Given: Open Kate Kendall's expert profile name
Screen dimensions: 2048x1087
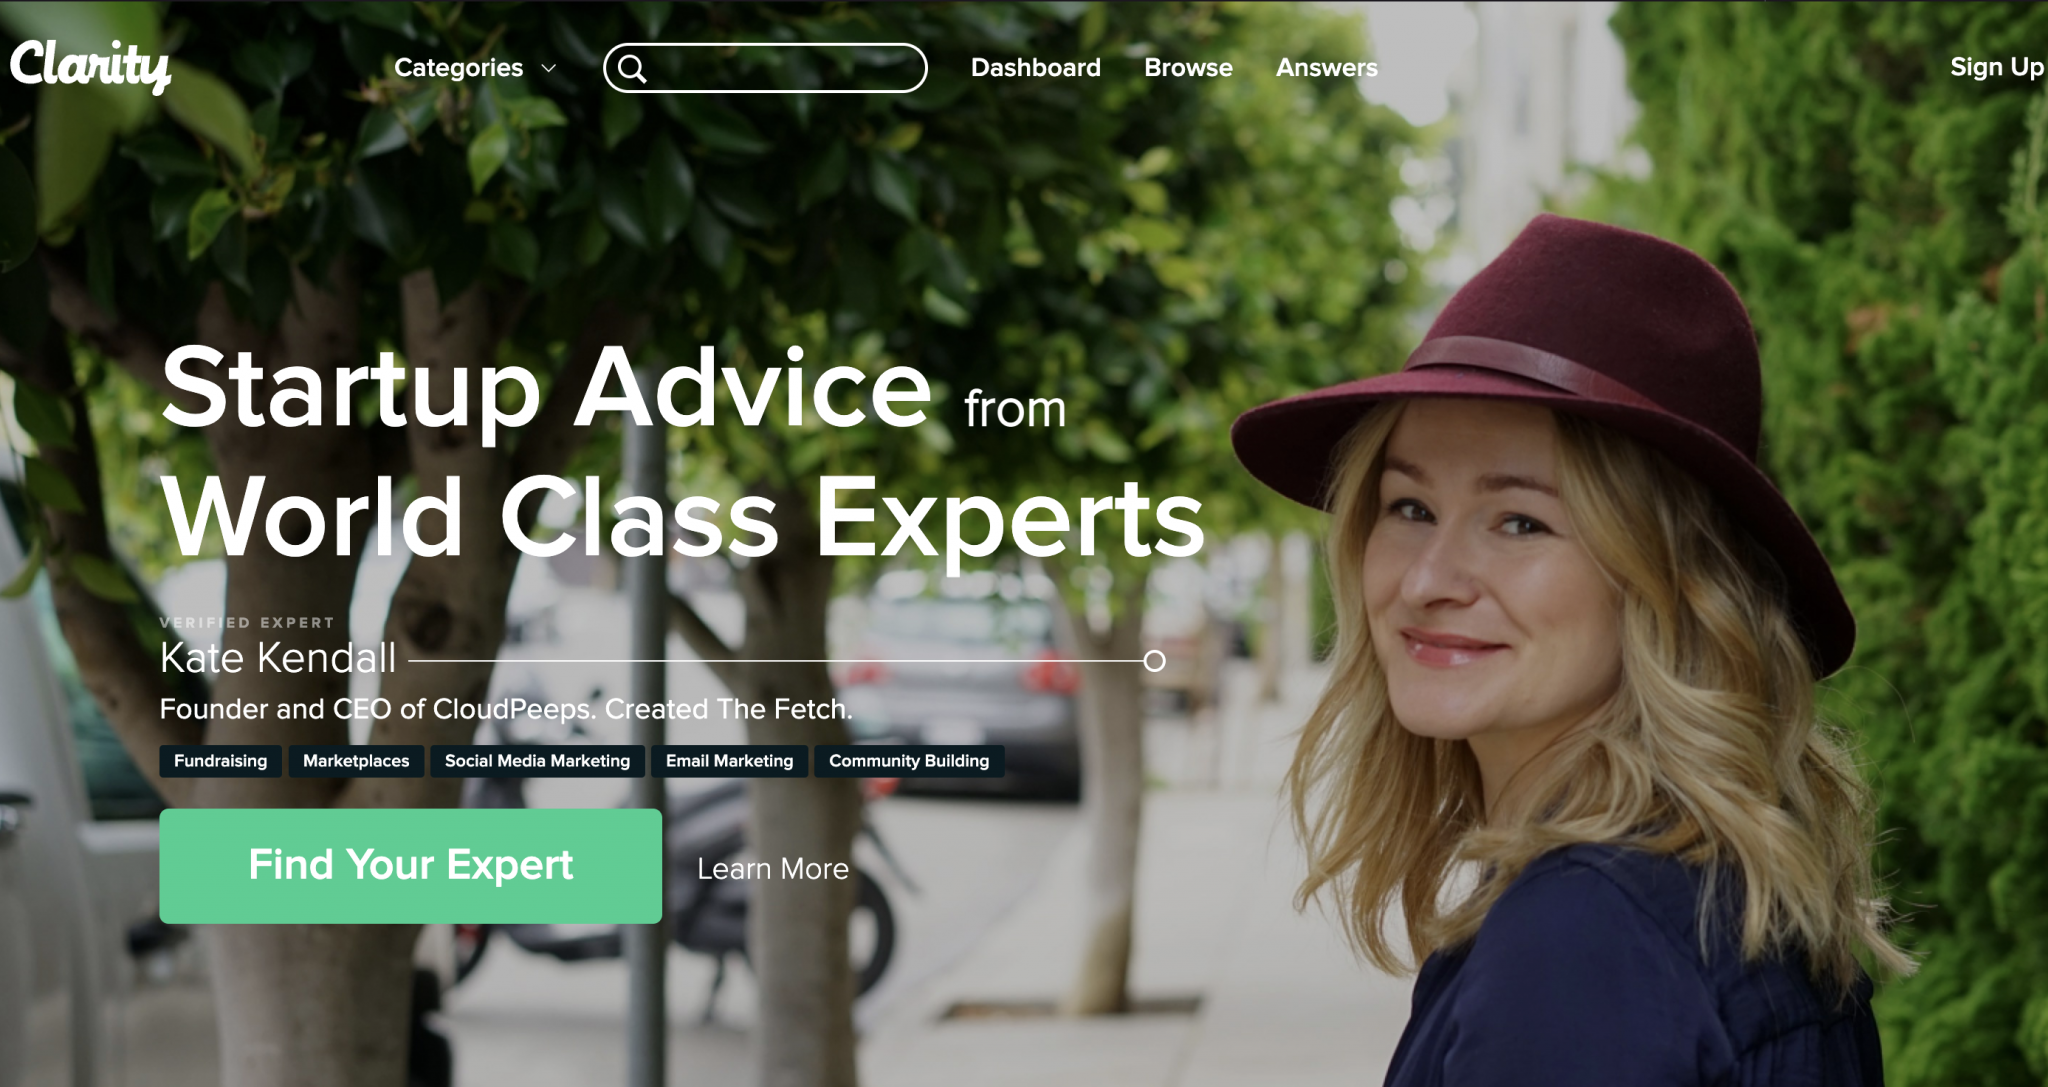Looking at the screenshot, I should tap(278, 658).
